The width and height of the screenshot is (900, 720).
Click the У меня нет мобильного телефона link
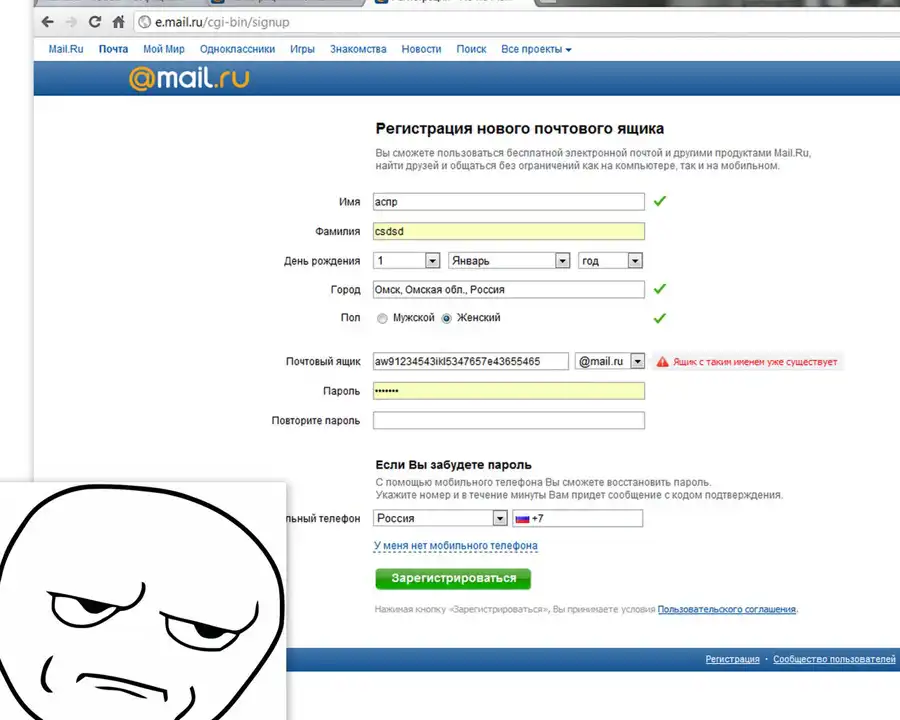[455, 546]
